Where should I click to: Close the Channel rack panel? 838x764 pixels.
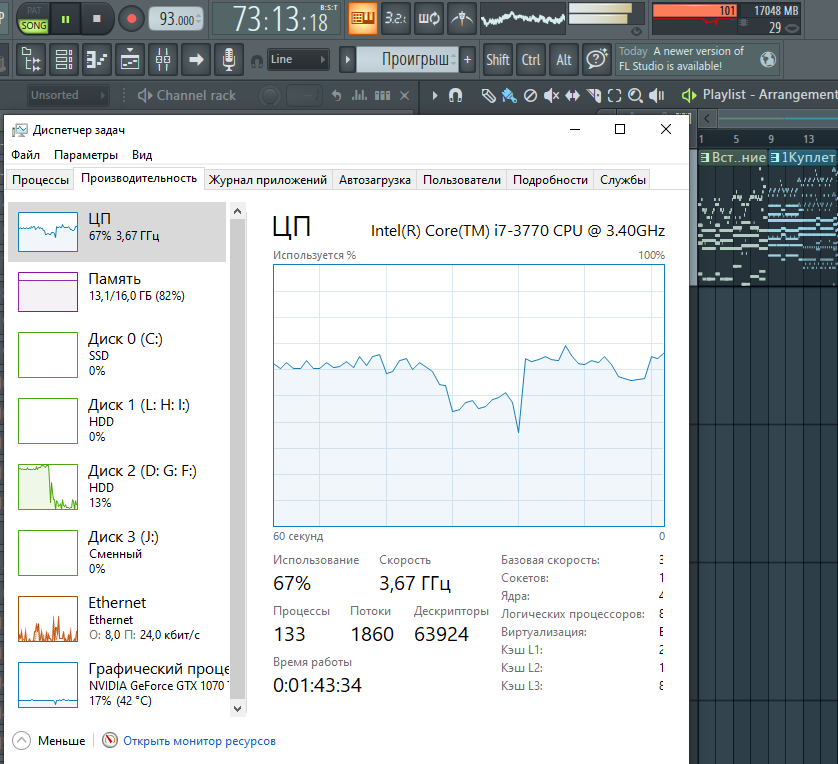click(405, 96)
